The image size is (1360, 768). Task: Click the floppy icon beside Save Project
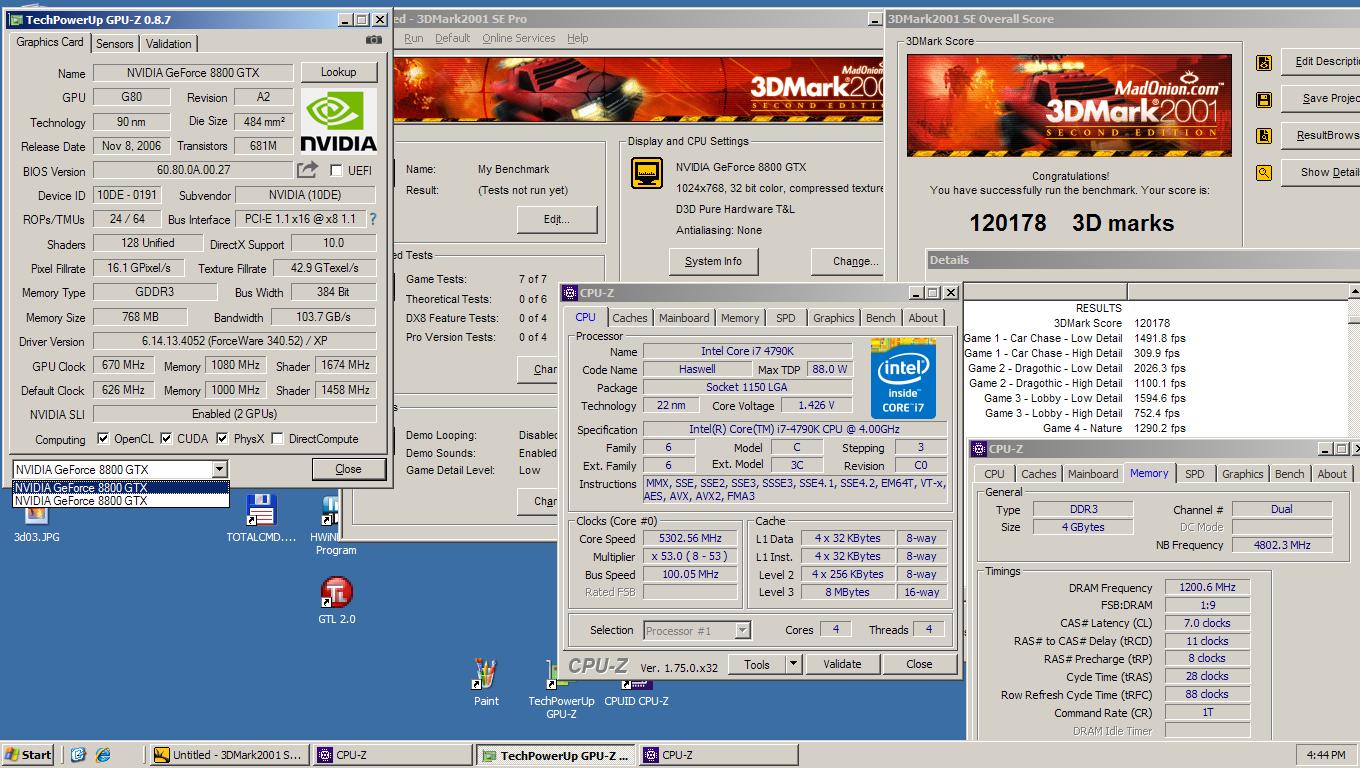click(1264, 99)
